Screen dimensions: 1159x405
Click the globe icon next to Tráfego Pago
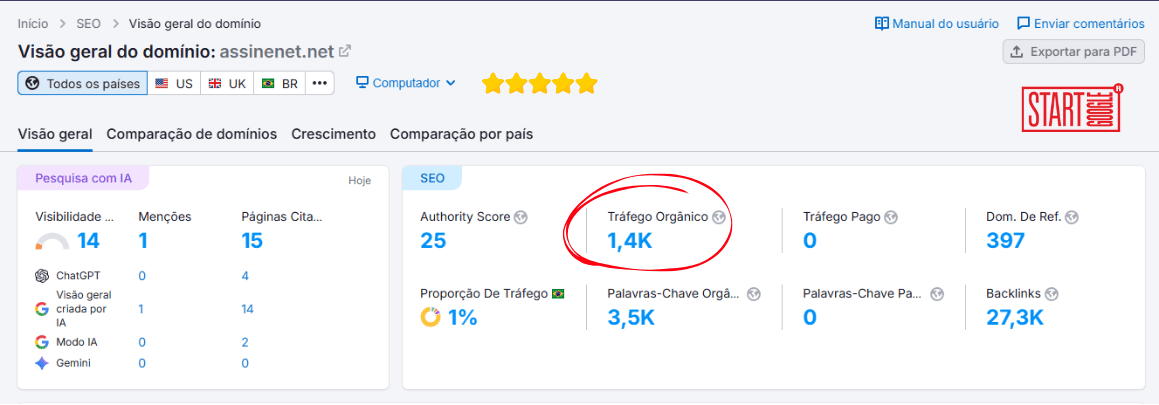tap(891, 217)
